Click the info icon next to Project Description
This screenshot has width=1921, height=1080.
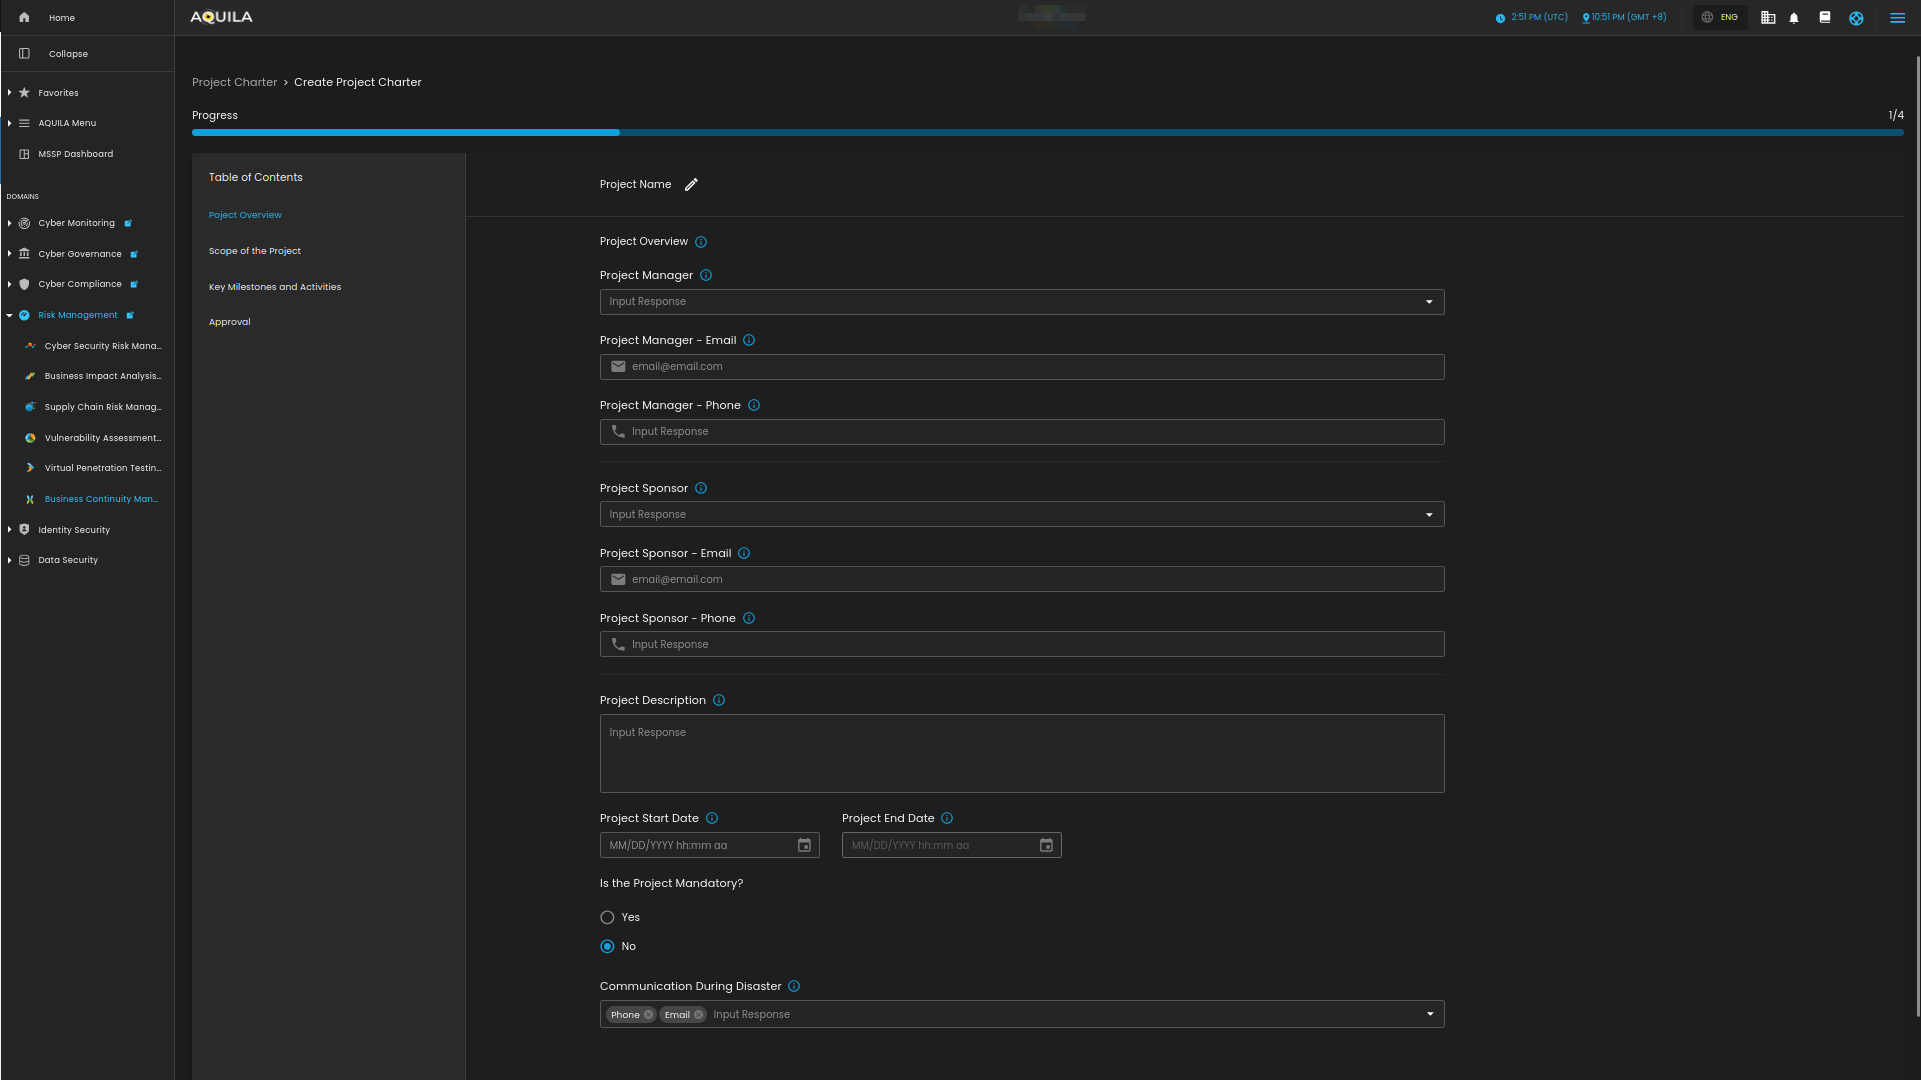[x=719, y=701]
